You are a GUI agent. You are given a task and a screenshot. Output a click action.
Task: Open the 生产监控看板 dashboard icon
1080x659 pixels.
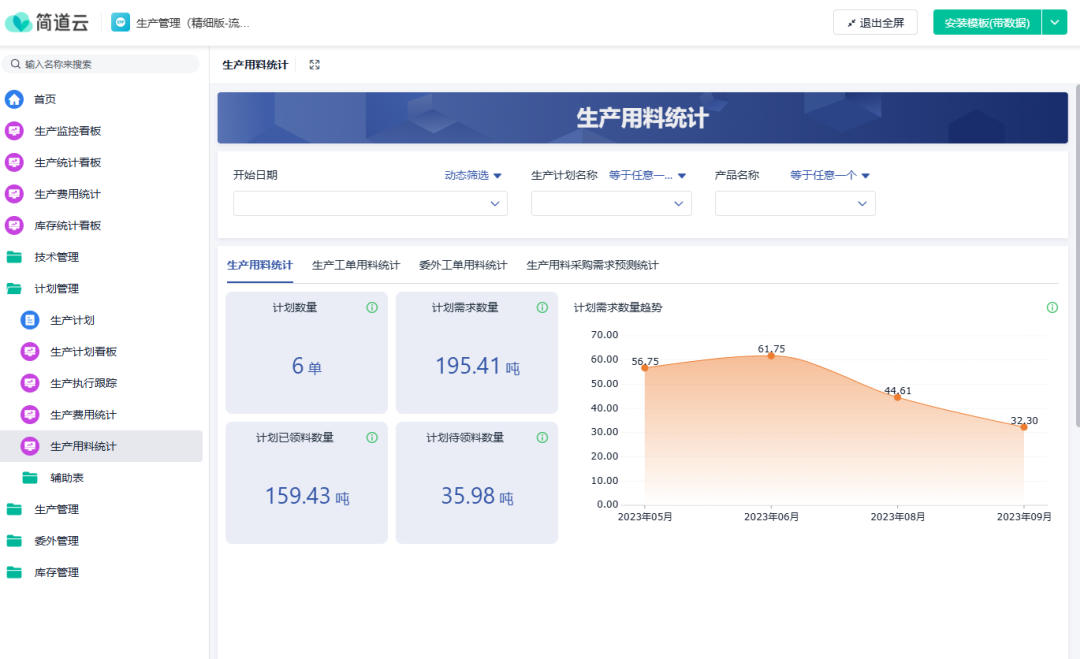click(14, 131)
